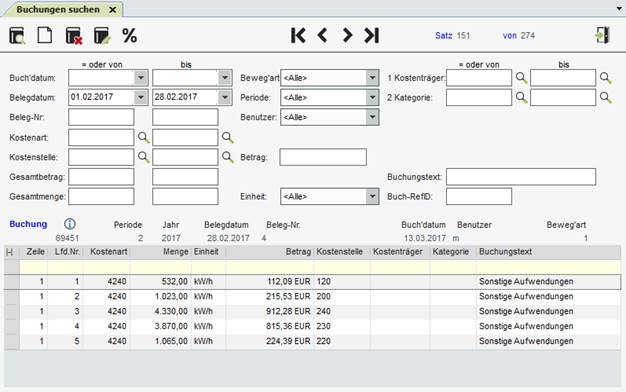Select the row with amount 112,09 EUR

(313, 282)
